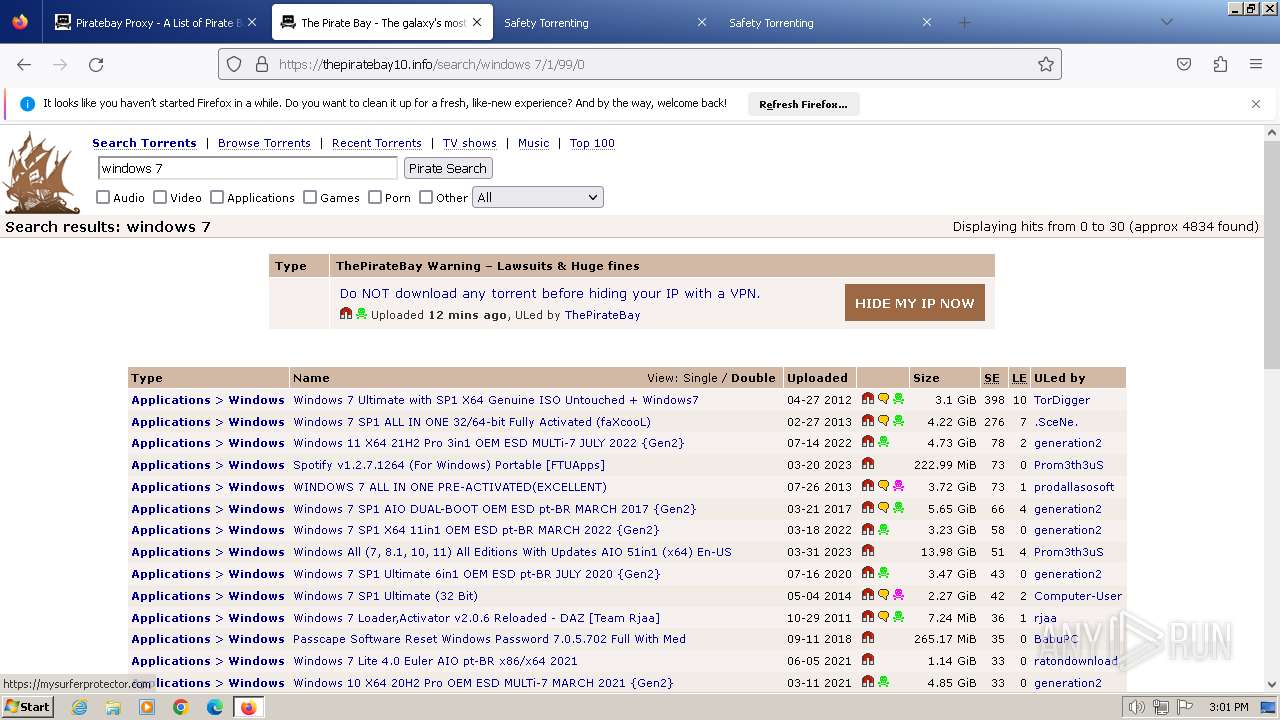Click the shield tracking protection icon
1280x720 pixels.
point(234,64)
